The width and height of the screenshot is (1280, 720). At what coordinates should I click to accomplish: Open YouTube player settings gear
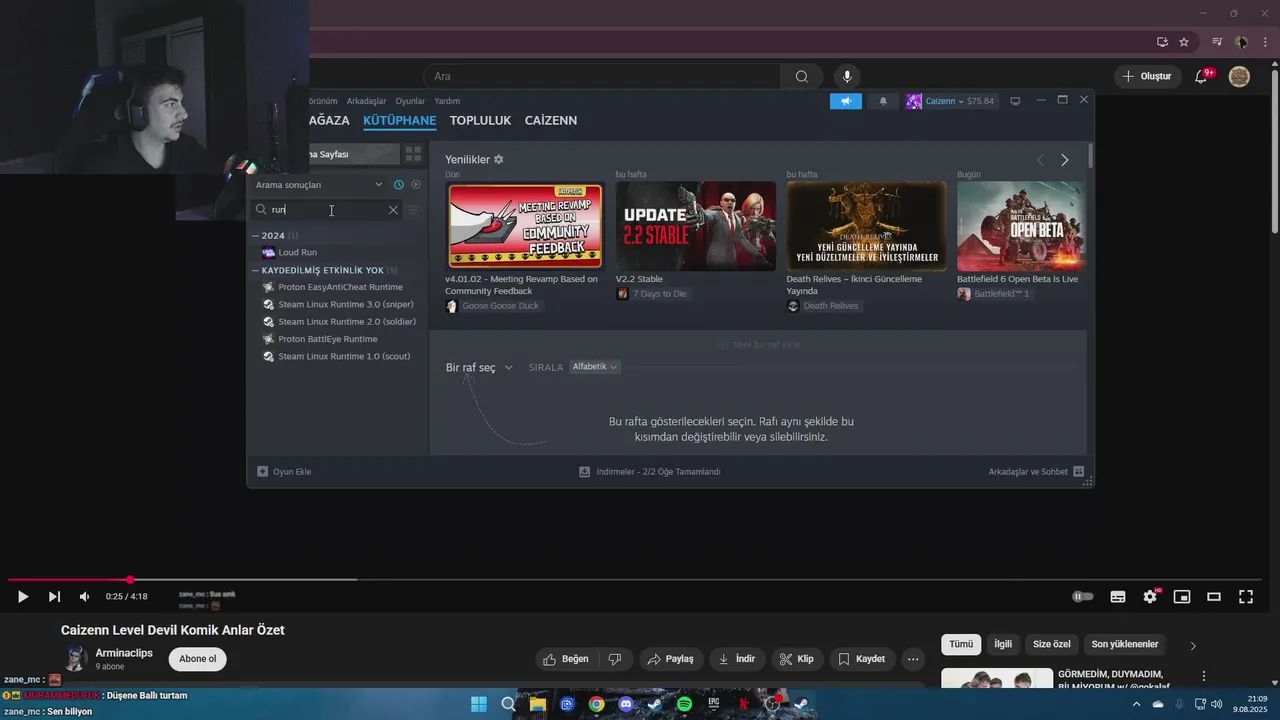point(1150,597)
